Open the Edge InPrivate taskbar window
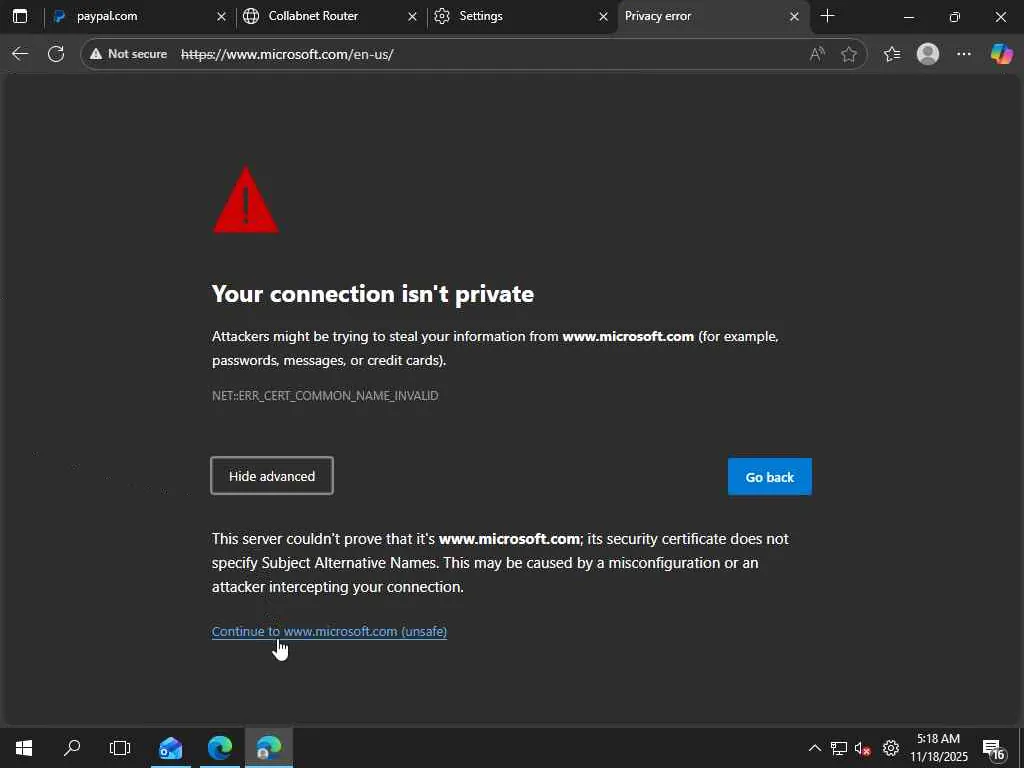 pos(268,748)
